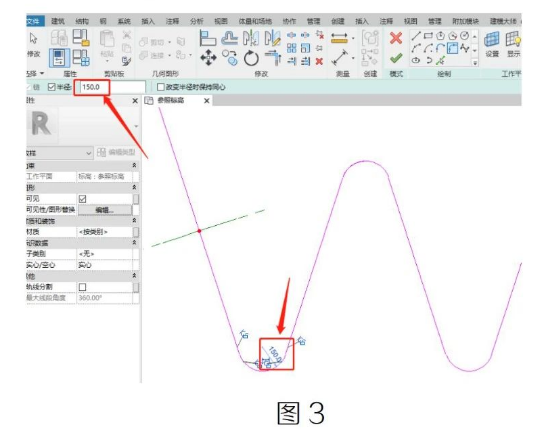
Task: Select the Offset tool
Action: tap(229, 38)
